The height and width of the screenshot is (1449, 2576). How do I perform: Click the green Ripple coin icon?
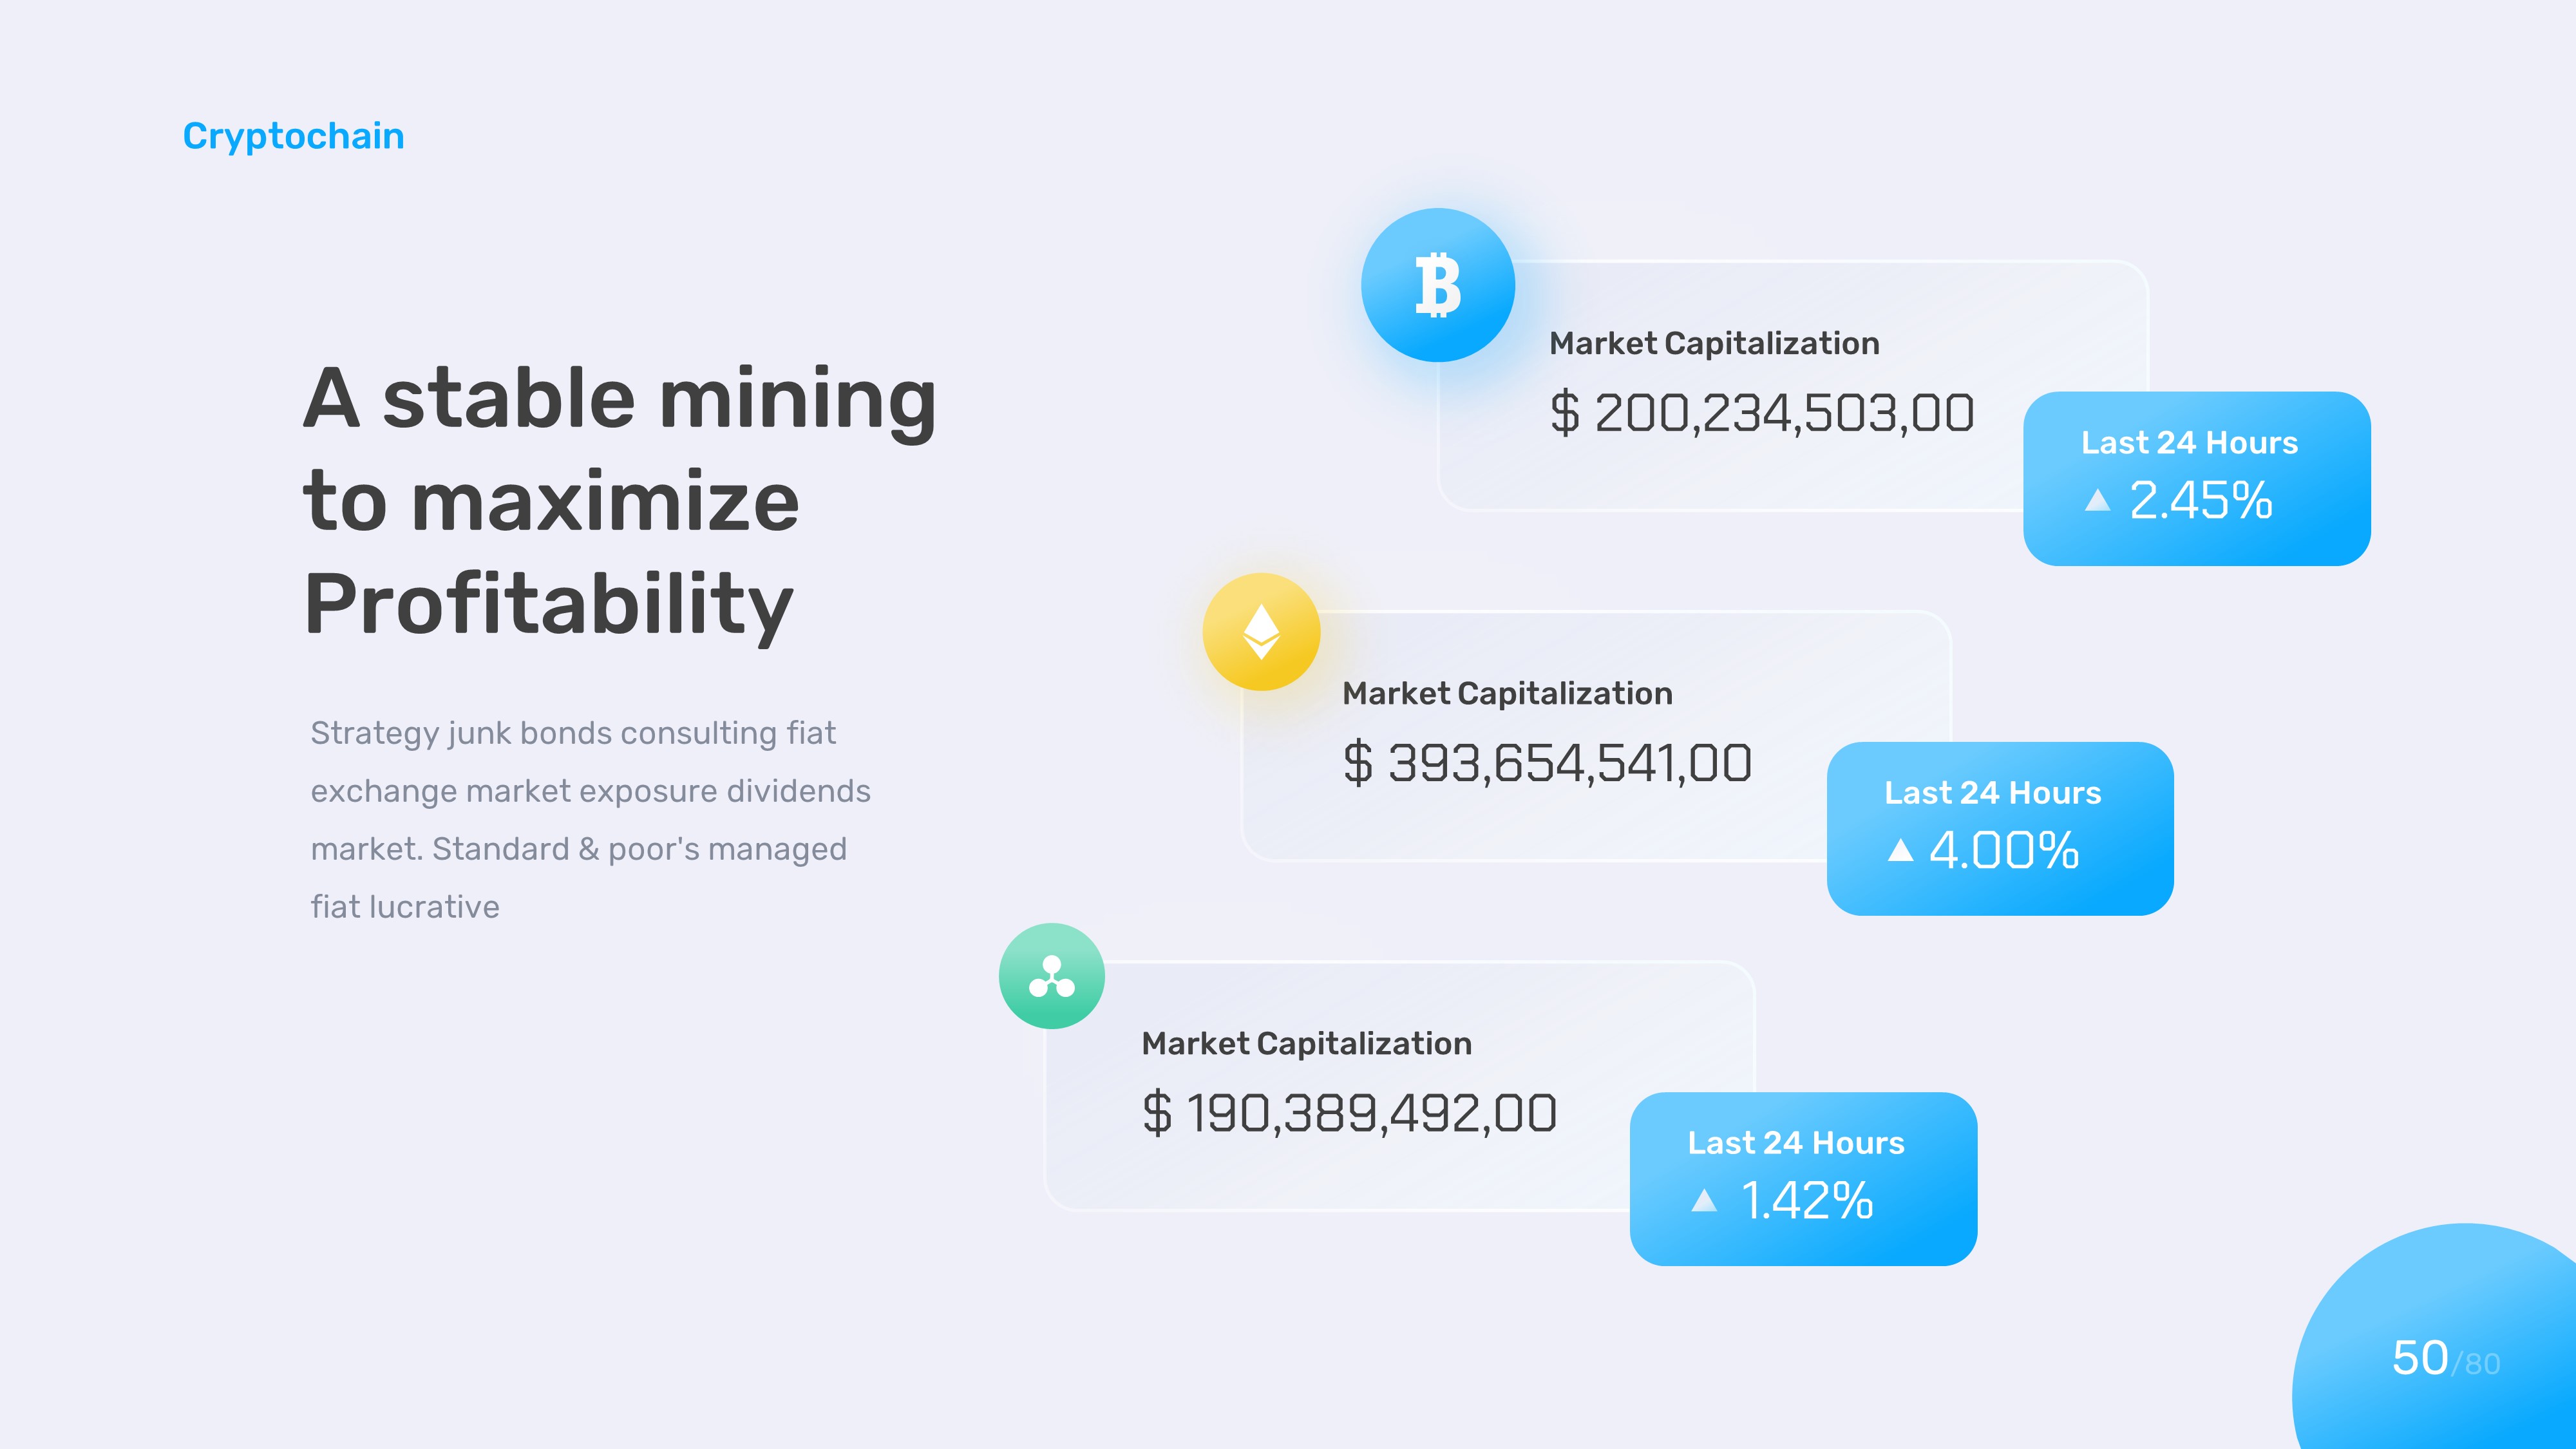(1051, 976)
